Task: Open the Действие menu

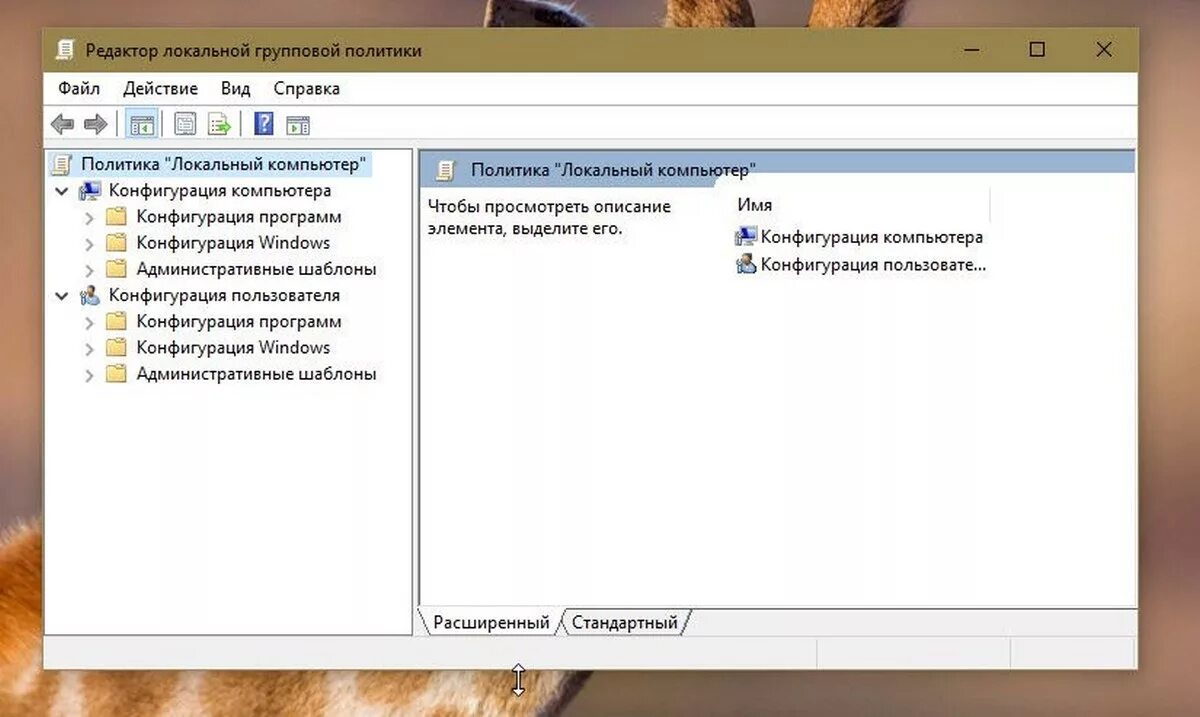Action: pos(160,88)
